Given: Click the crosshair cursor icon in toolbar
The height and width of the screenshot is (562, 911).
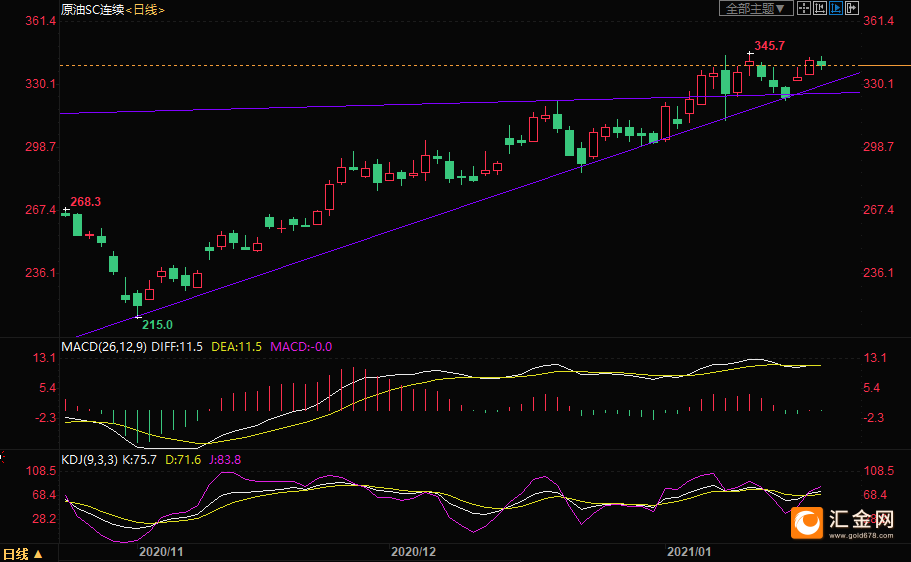Looking at the screenshot, I should pos(804,8).
